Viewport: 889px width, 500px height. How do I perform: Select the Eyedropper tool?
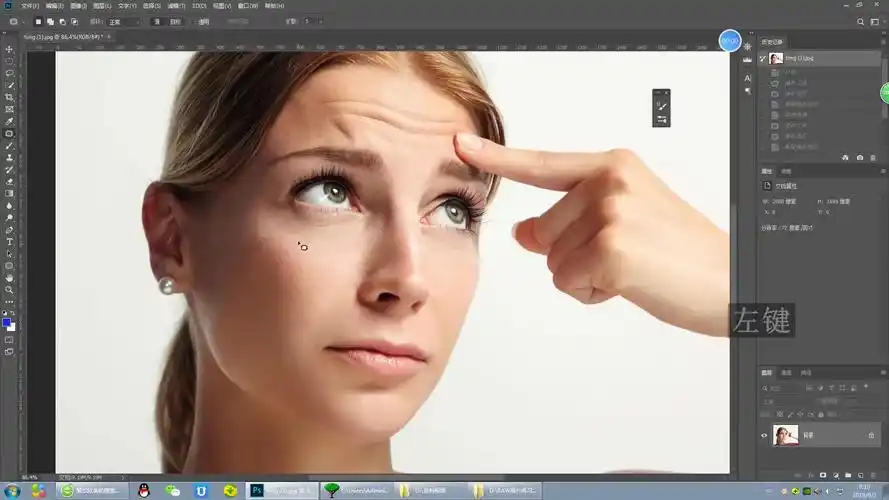[x=10, y=121]
